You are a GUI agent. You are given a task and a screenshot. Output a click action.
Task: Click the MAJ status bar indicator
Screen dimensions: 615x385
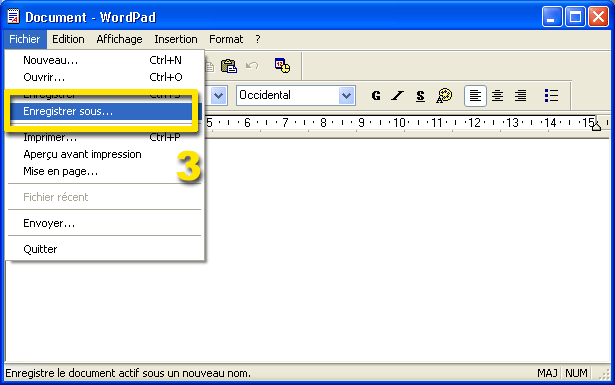point(547,373)
